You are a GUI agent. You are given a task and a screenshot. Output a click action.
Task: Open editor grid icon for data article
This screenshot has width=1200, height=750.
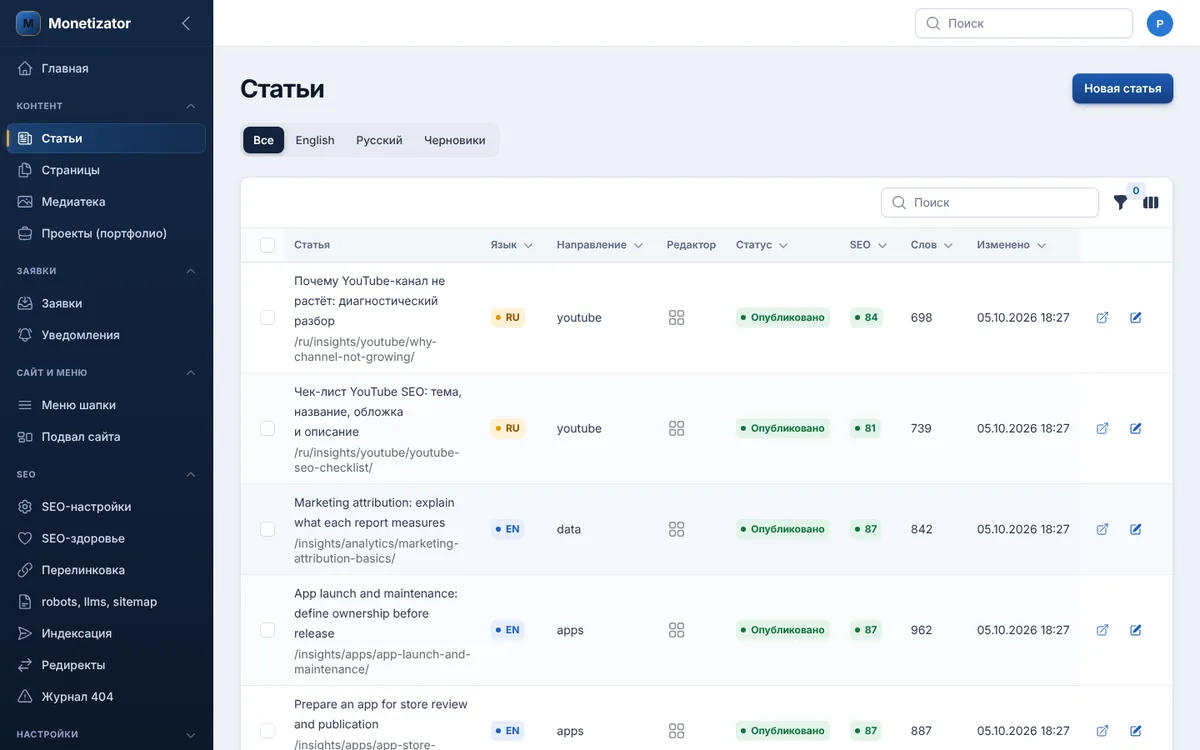(x=676, y=529)
